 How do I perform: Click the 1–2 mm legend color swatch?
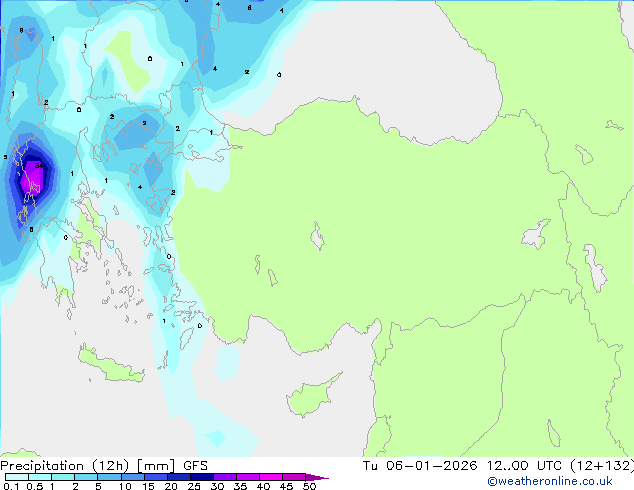tap(63, 477)
